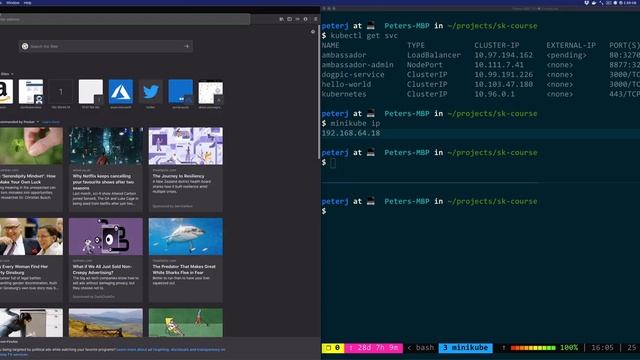
Task: Toggle the Firefox sidebars toolbar icon
Action: 289,19
